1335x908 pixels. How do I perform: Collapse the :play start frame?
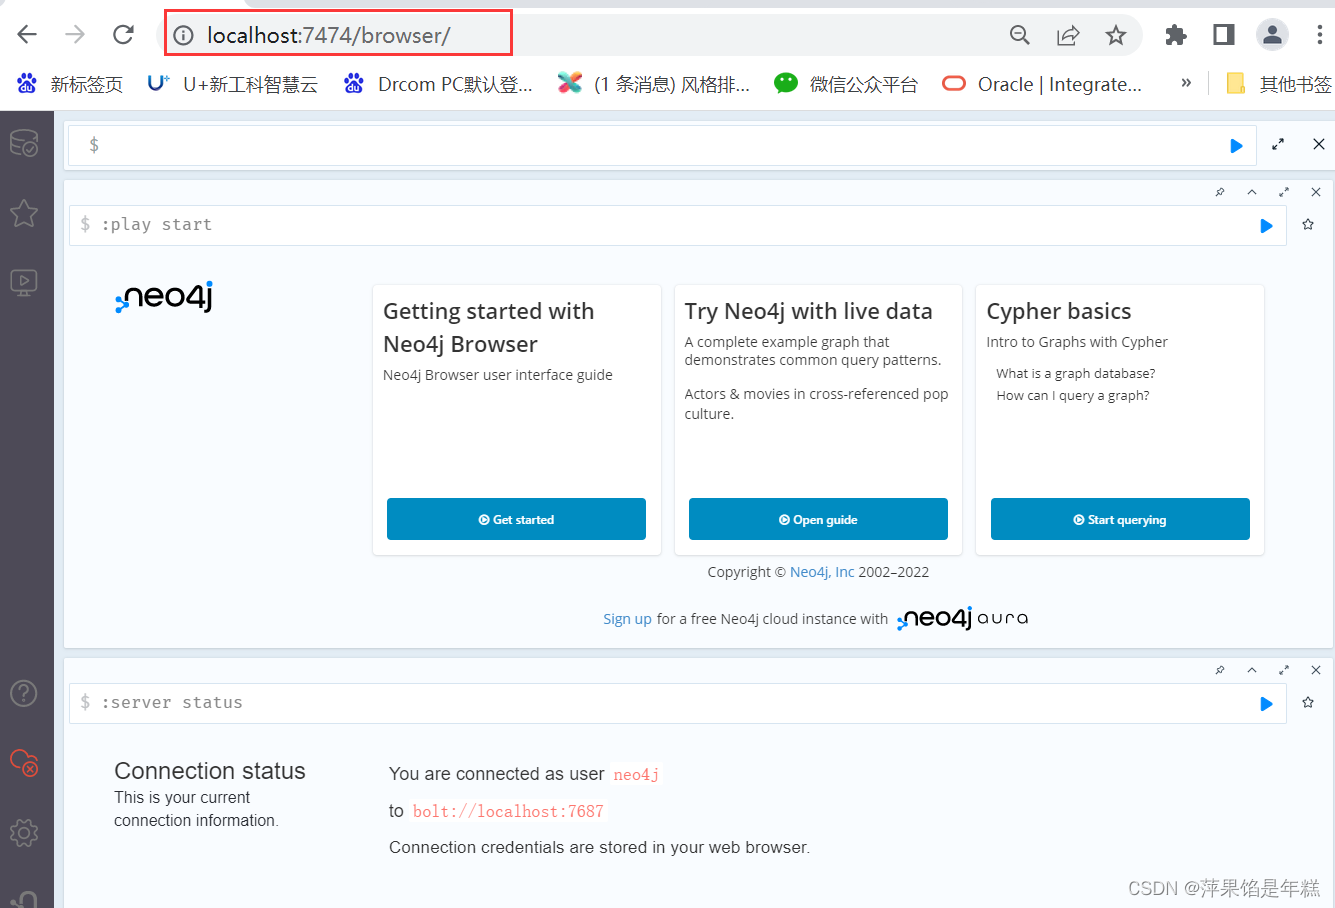click(1252, 192)
